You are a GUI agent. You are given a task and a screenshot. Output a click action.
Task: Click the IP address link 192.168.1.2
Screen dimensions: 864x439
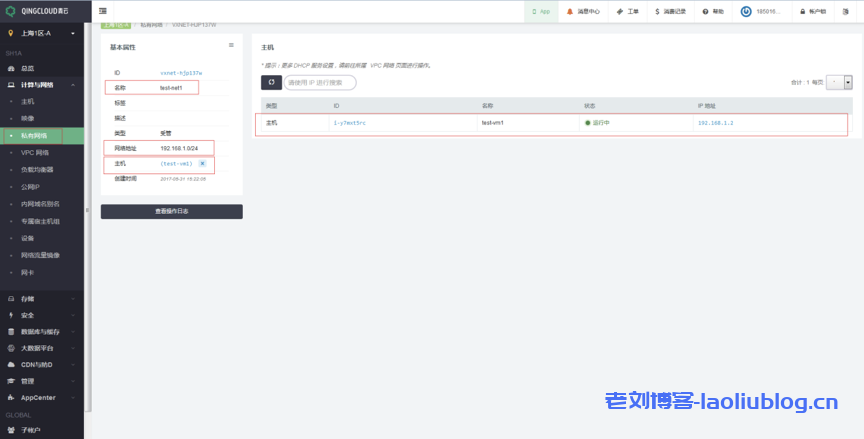pyautogui.click(x=715, y=123)
